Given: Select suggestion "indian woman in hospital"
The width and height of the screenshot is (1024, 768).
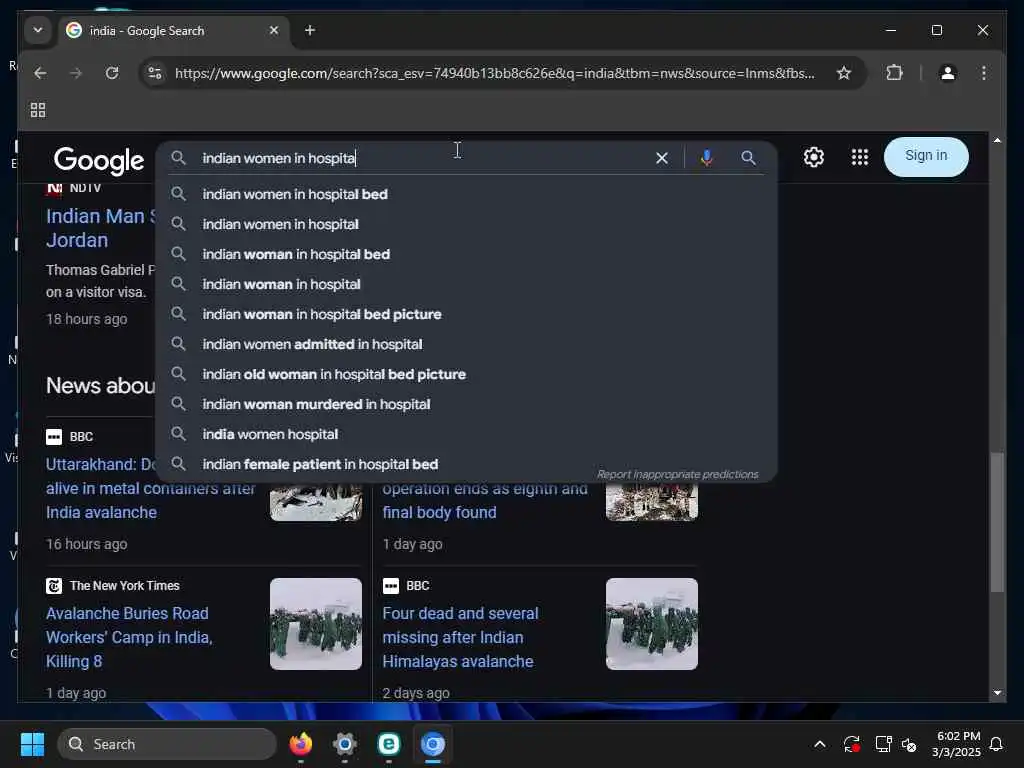Looking at the screenshot, I should coord(466,284).
